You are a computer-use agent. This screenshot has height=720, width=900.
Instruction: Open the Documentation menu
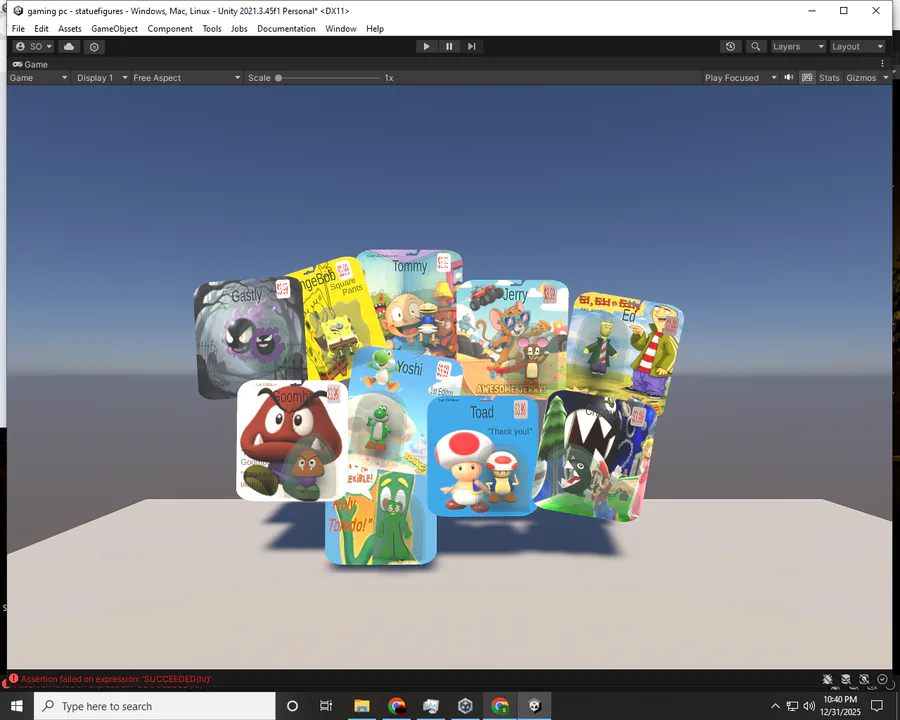pos(286,29)
